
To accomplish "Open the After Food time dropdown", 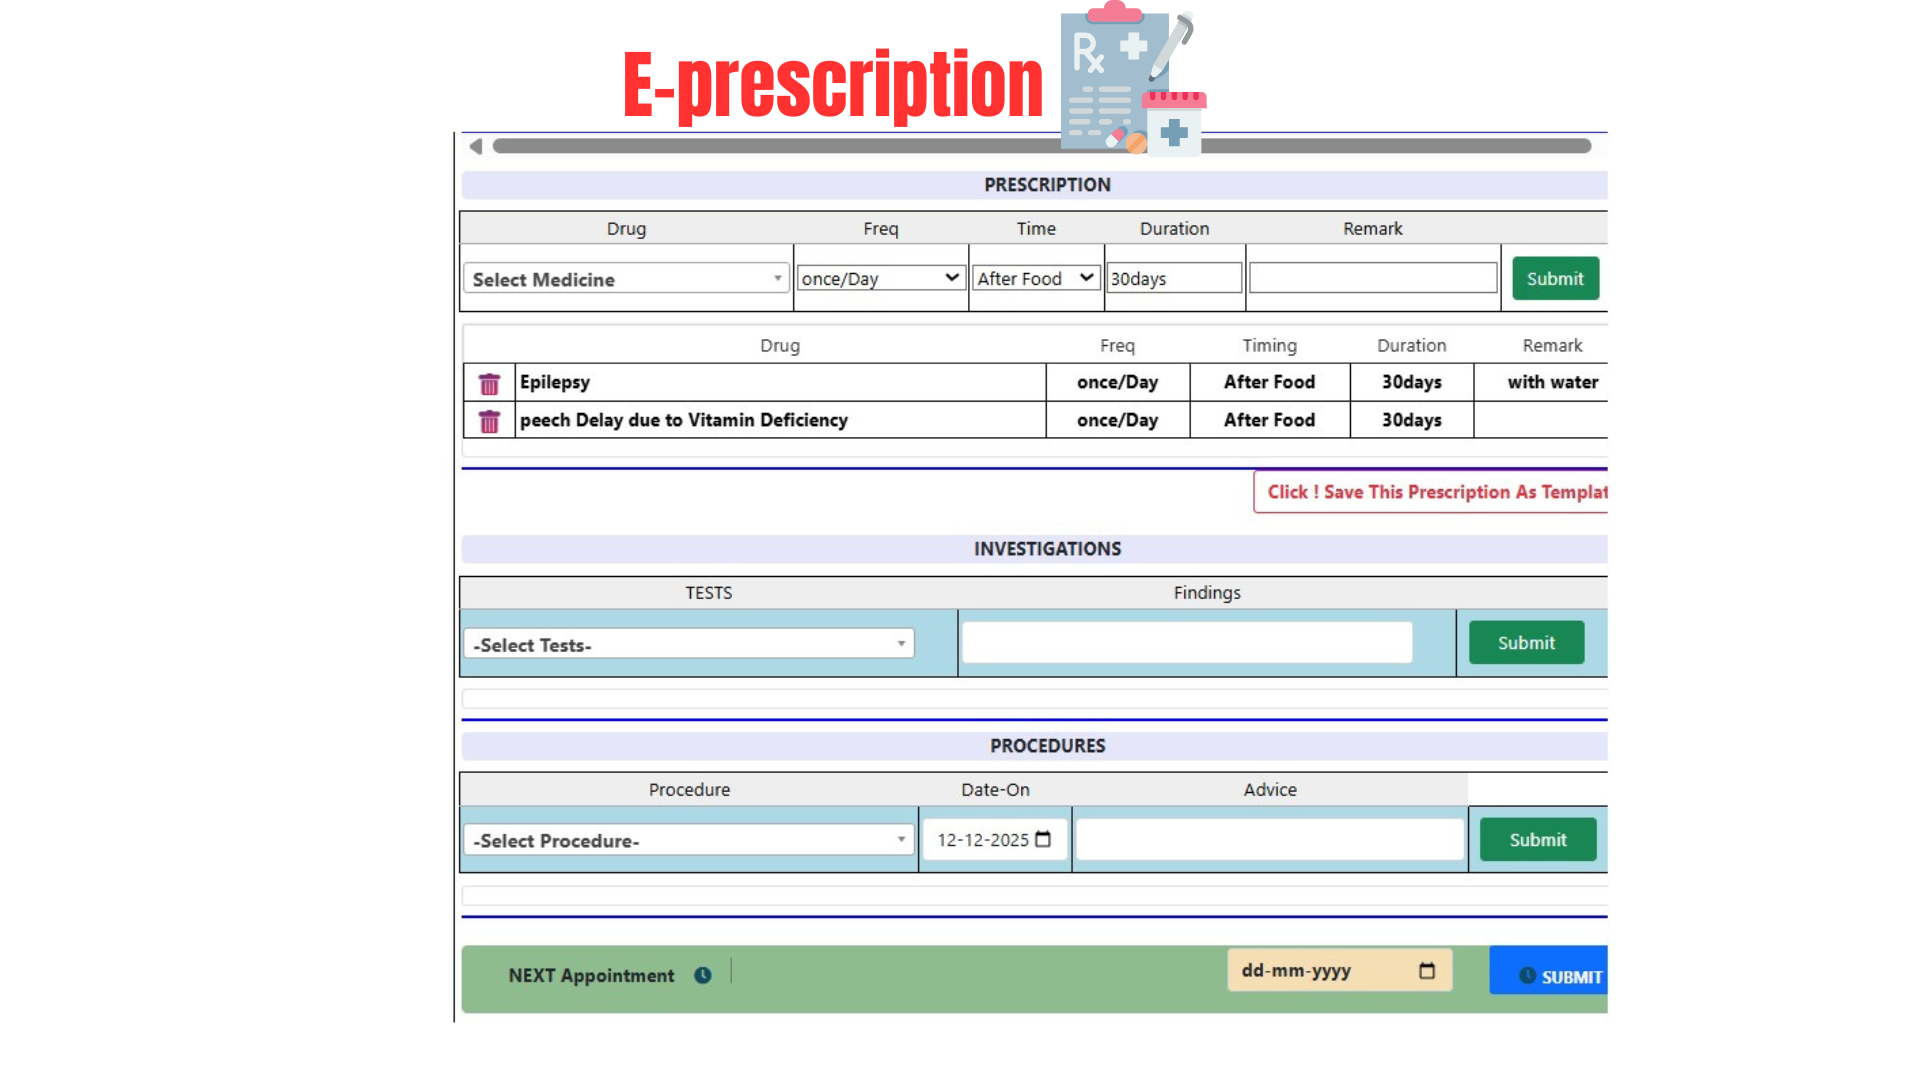I will click(1035, 278).
